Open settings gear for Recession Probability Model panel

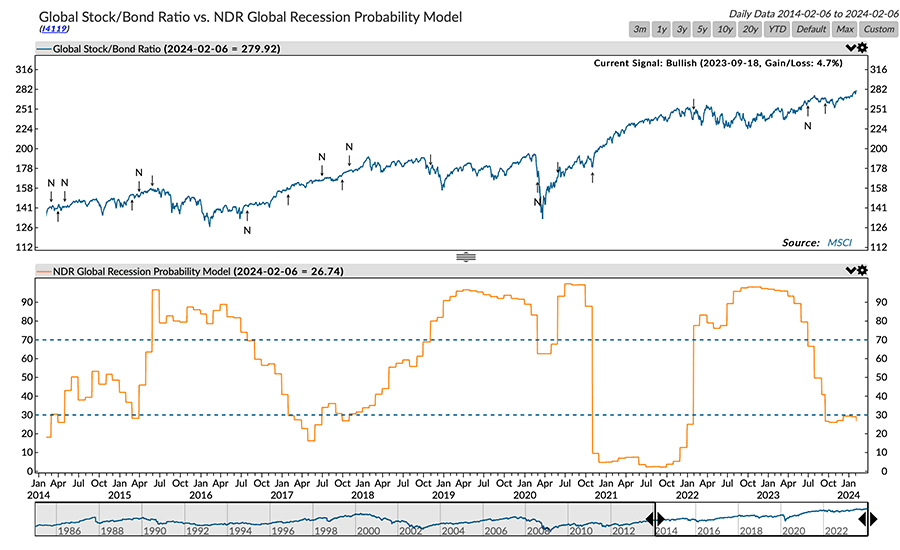coord(863,271)
